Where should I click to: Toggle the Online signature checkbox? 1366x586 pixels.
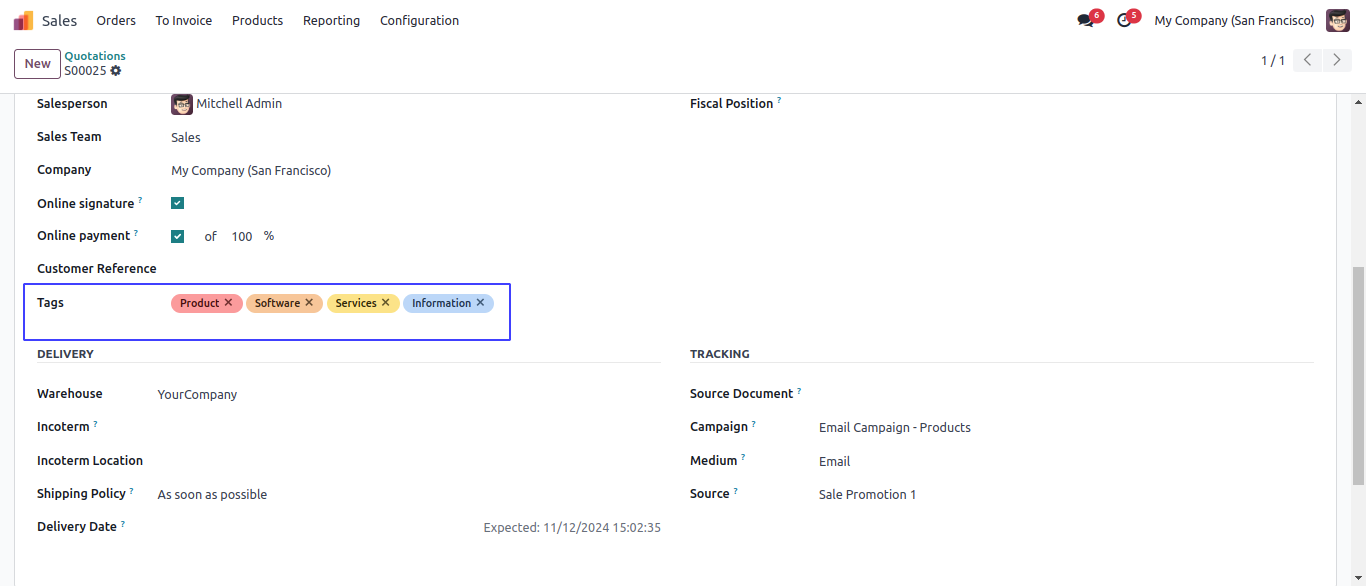pos(178,204)
